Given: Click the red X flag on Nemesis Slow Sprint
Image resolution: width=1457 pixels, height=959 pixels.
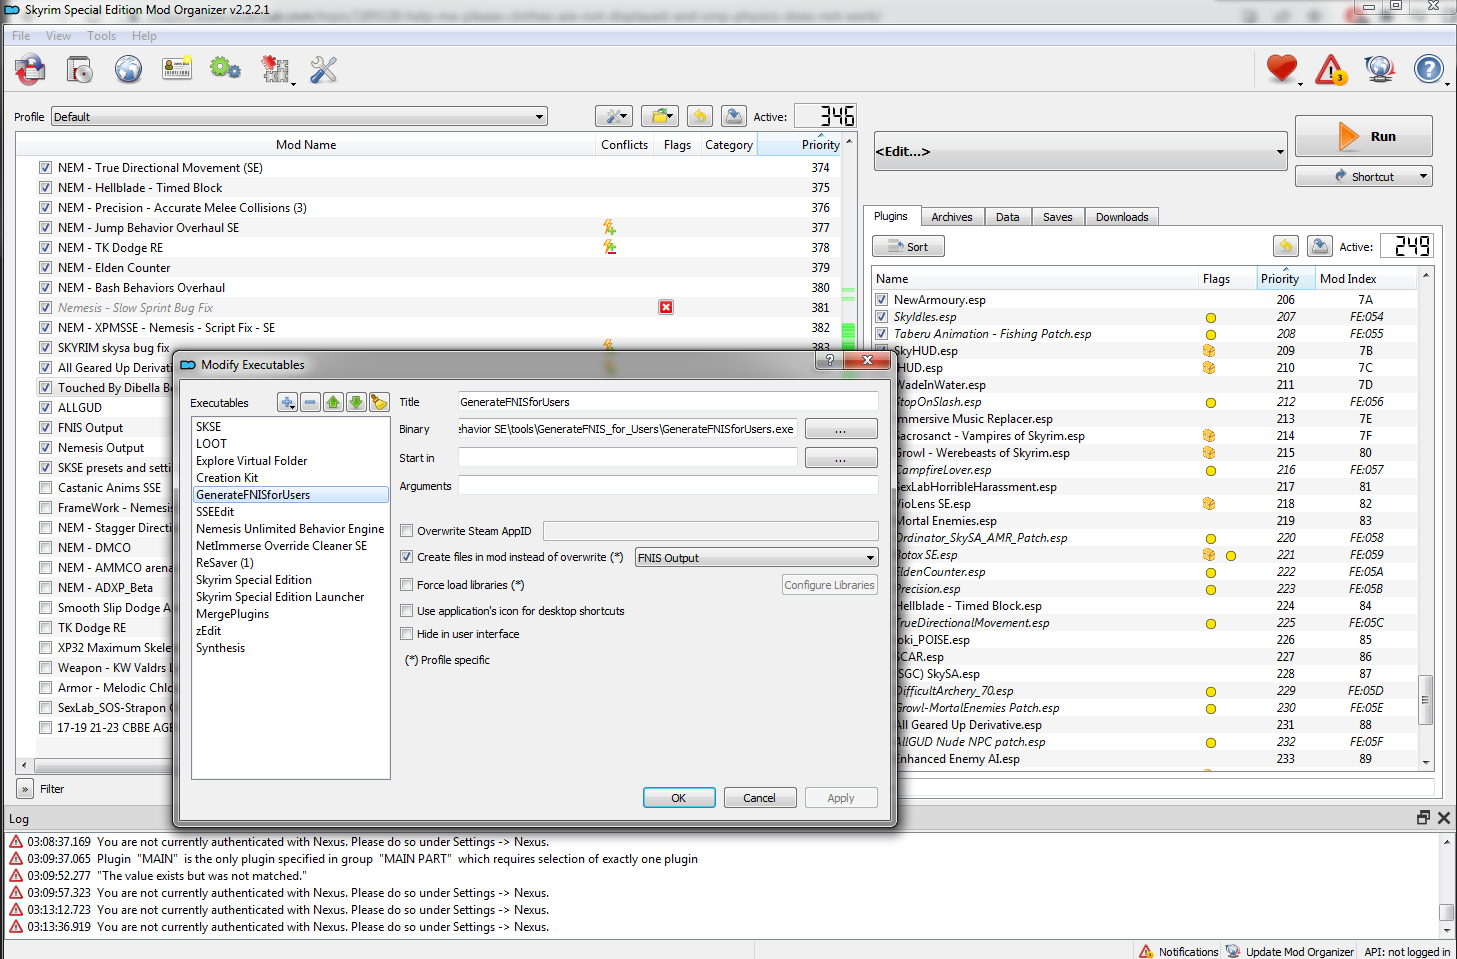Looking at the screenshot, I should pos(666,307).
